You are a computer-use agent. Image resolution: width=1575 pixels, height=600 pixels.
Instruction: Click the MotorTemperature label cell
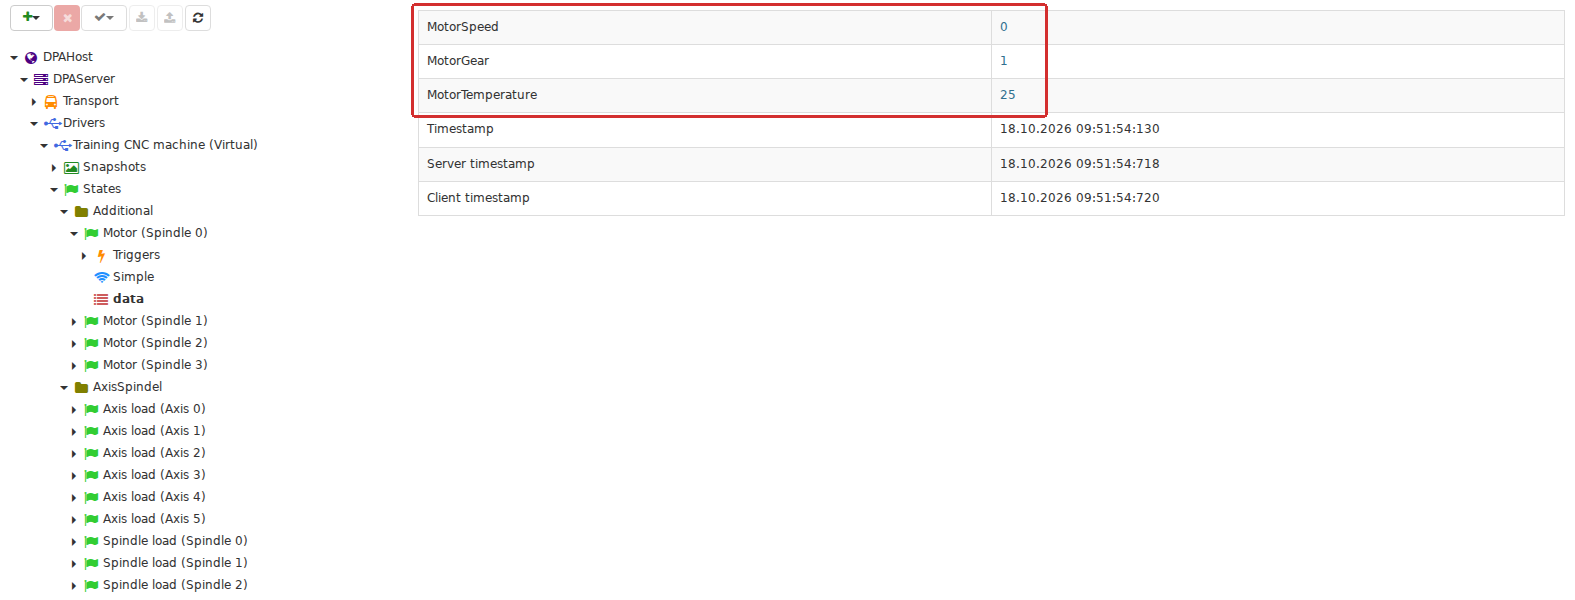[705, 95]
